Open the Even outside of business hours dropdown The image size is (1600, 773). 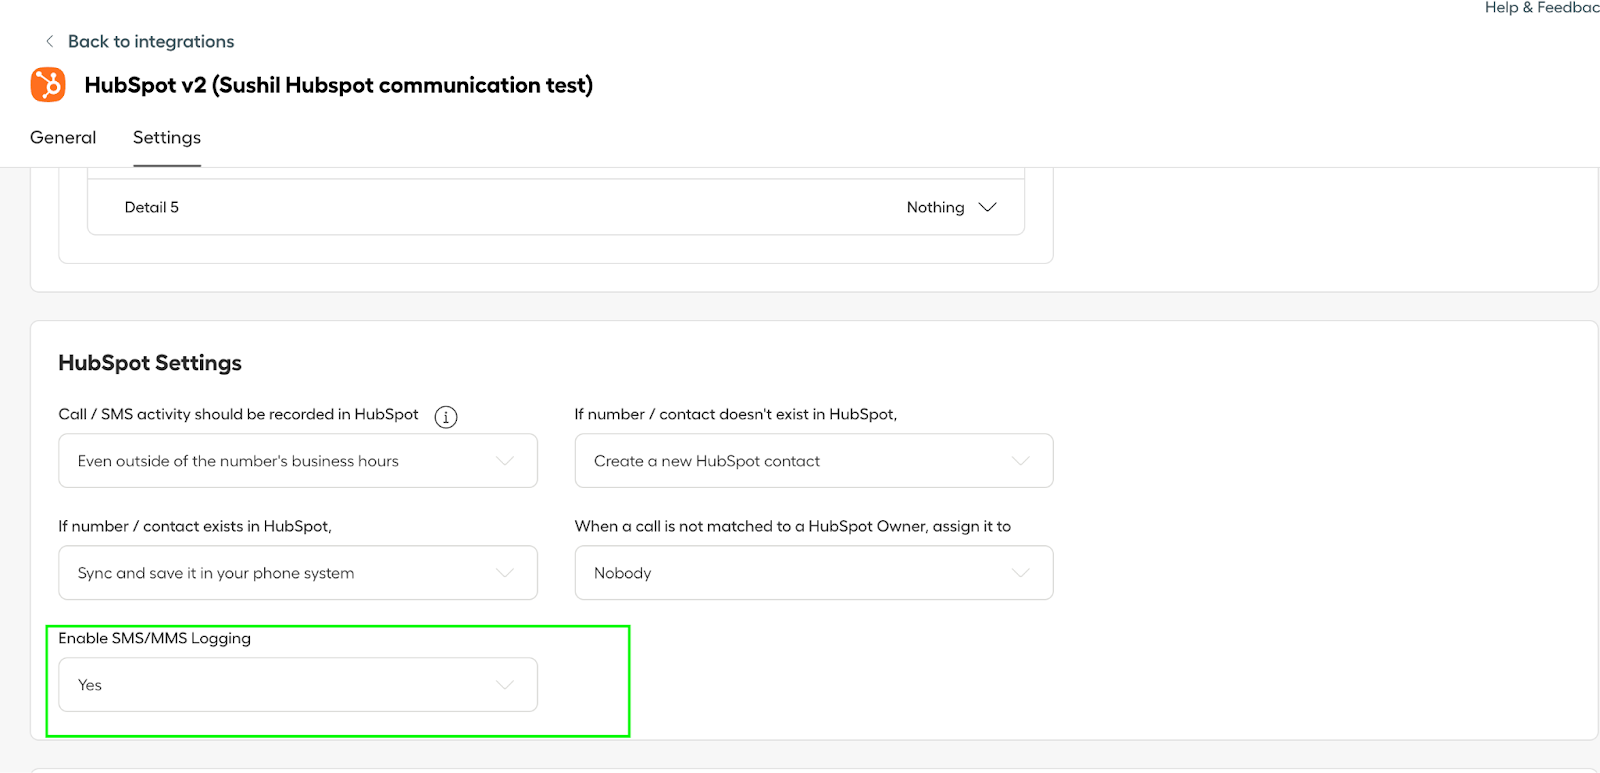(x=298, y=461)
